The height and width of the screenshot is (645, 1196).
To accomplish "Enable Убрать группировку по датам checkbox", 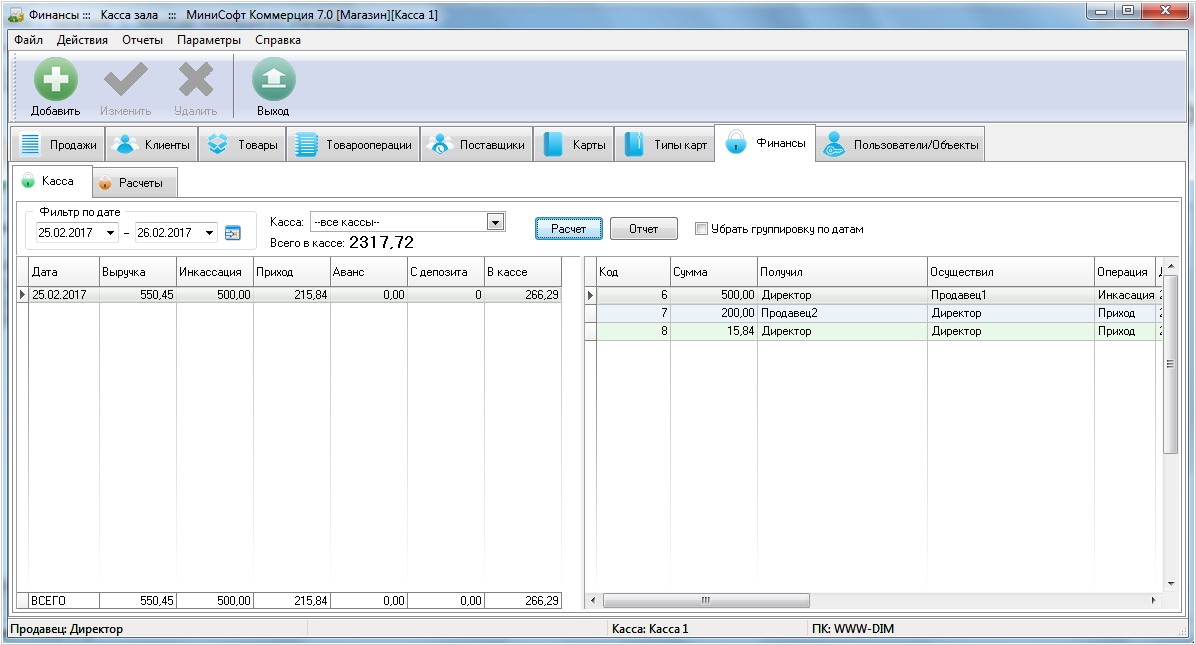I will pyautogui.click(x=701, y=229).
